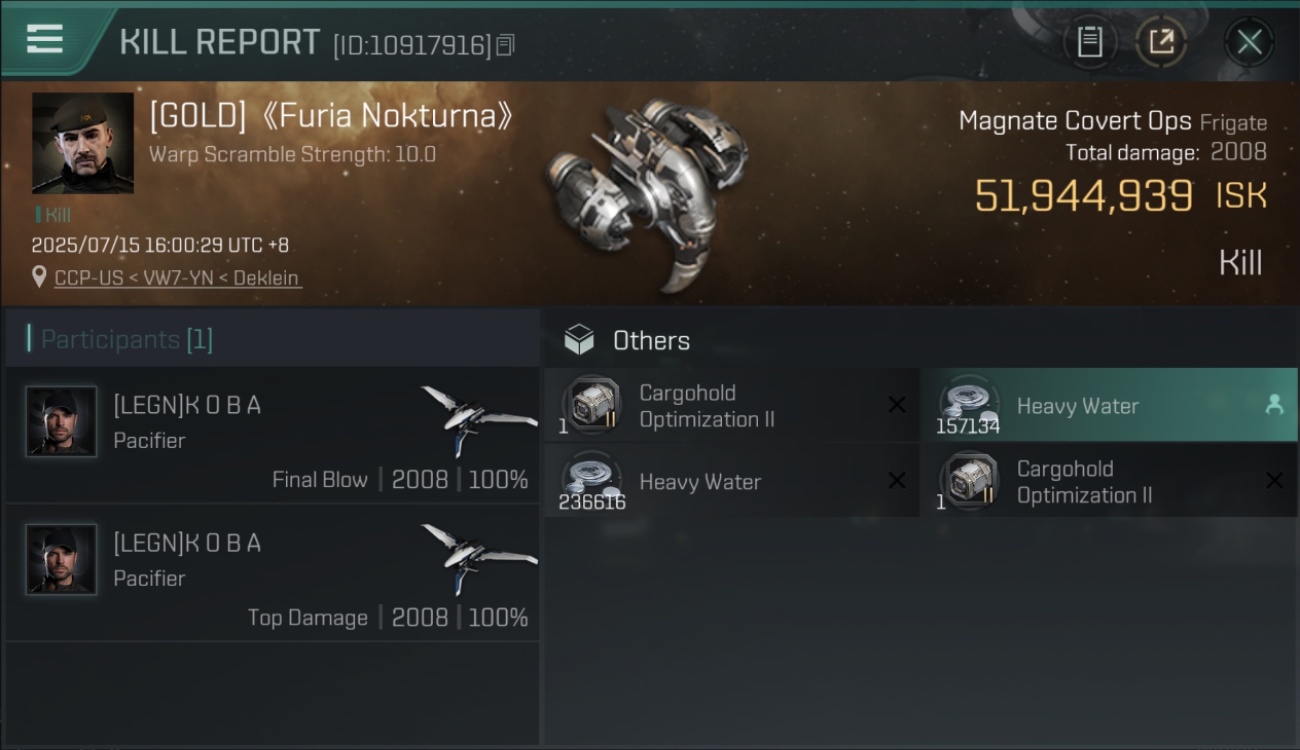This screenshot has width=1300, height=750.
Task: Select the Heavy Water 236616 item
Action: [x=731, y=481]
